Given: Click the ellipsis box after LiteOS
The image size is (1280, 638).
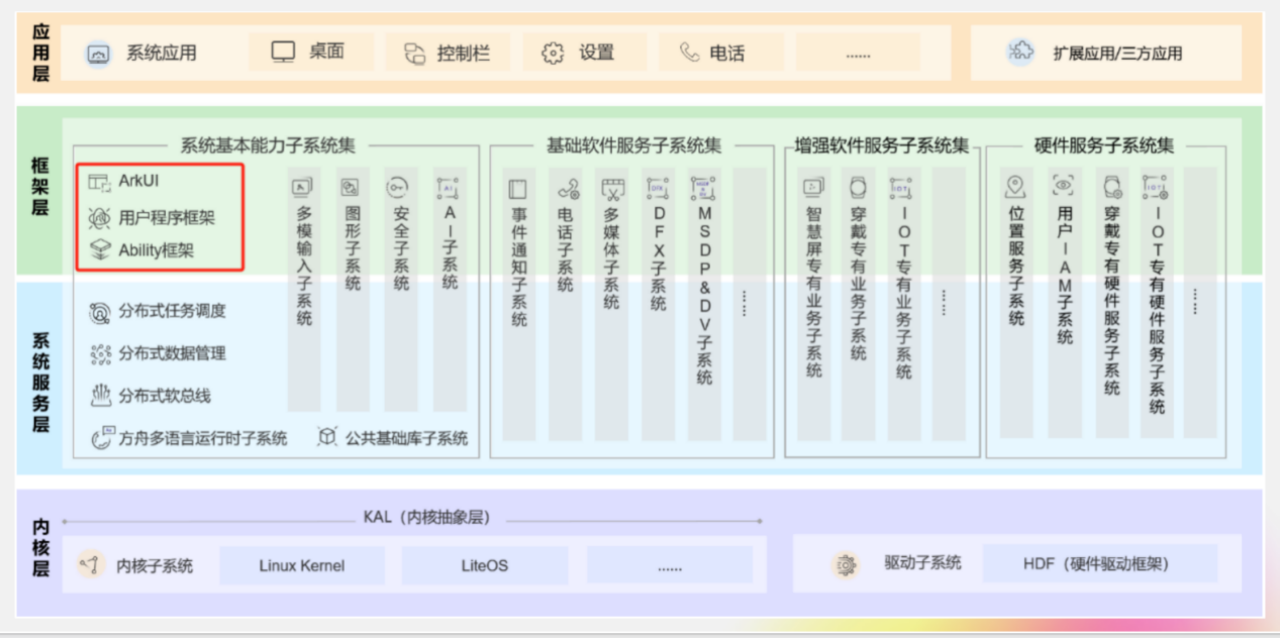Looking at the screenshot, I should coord(669,565).
